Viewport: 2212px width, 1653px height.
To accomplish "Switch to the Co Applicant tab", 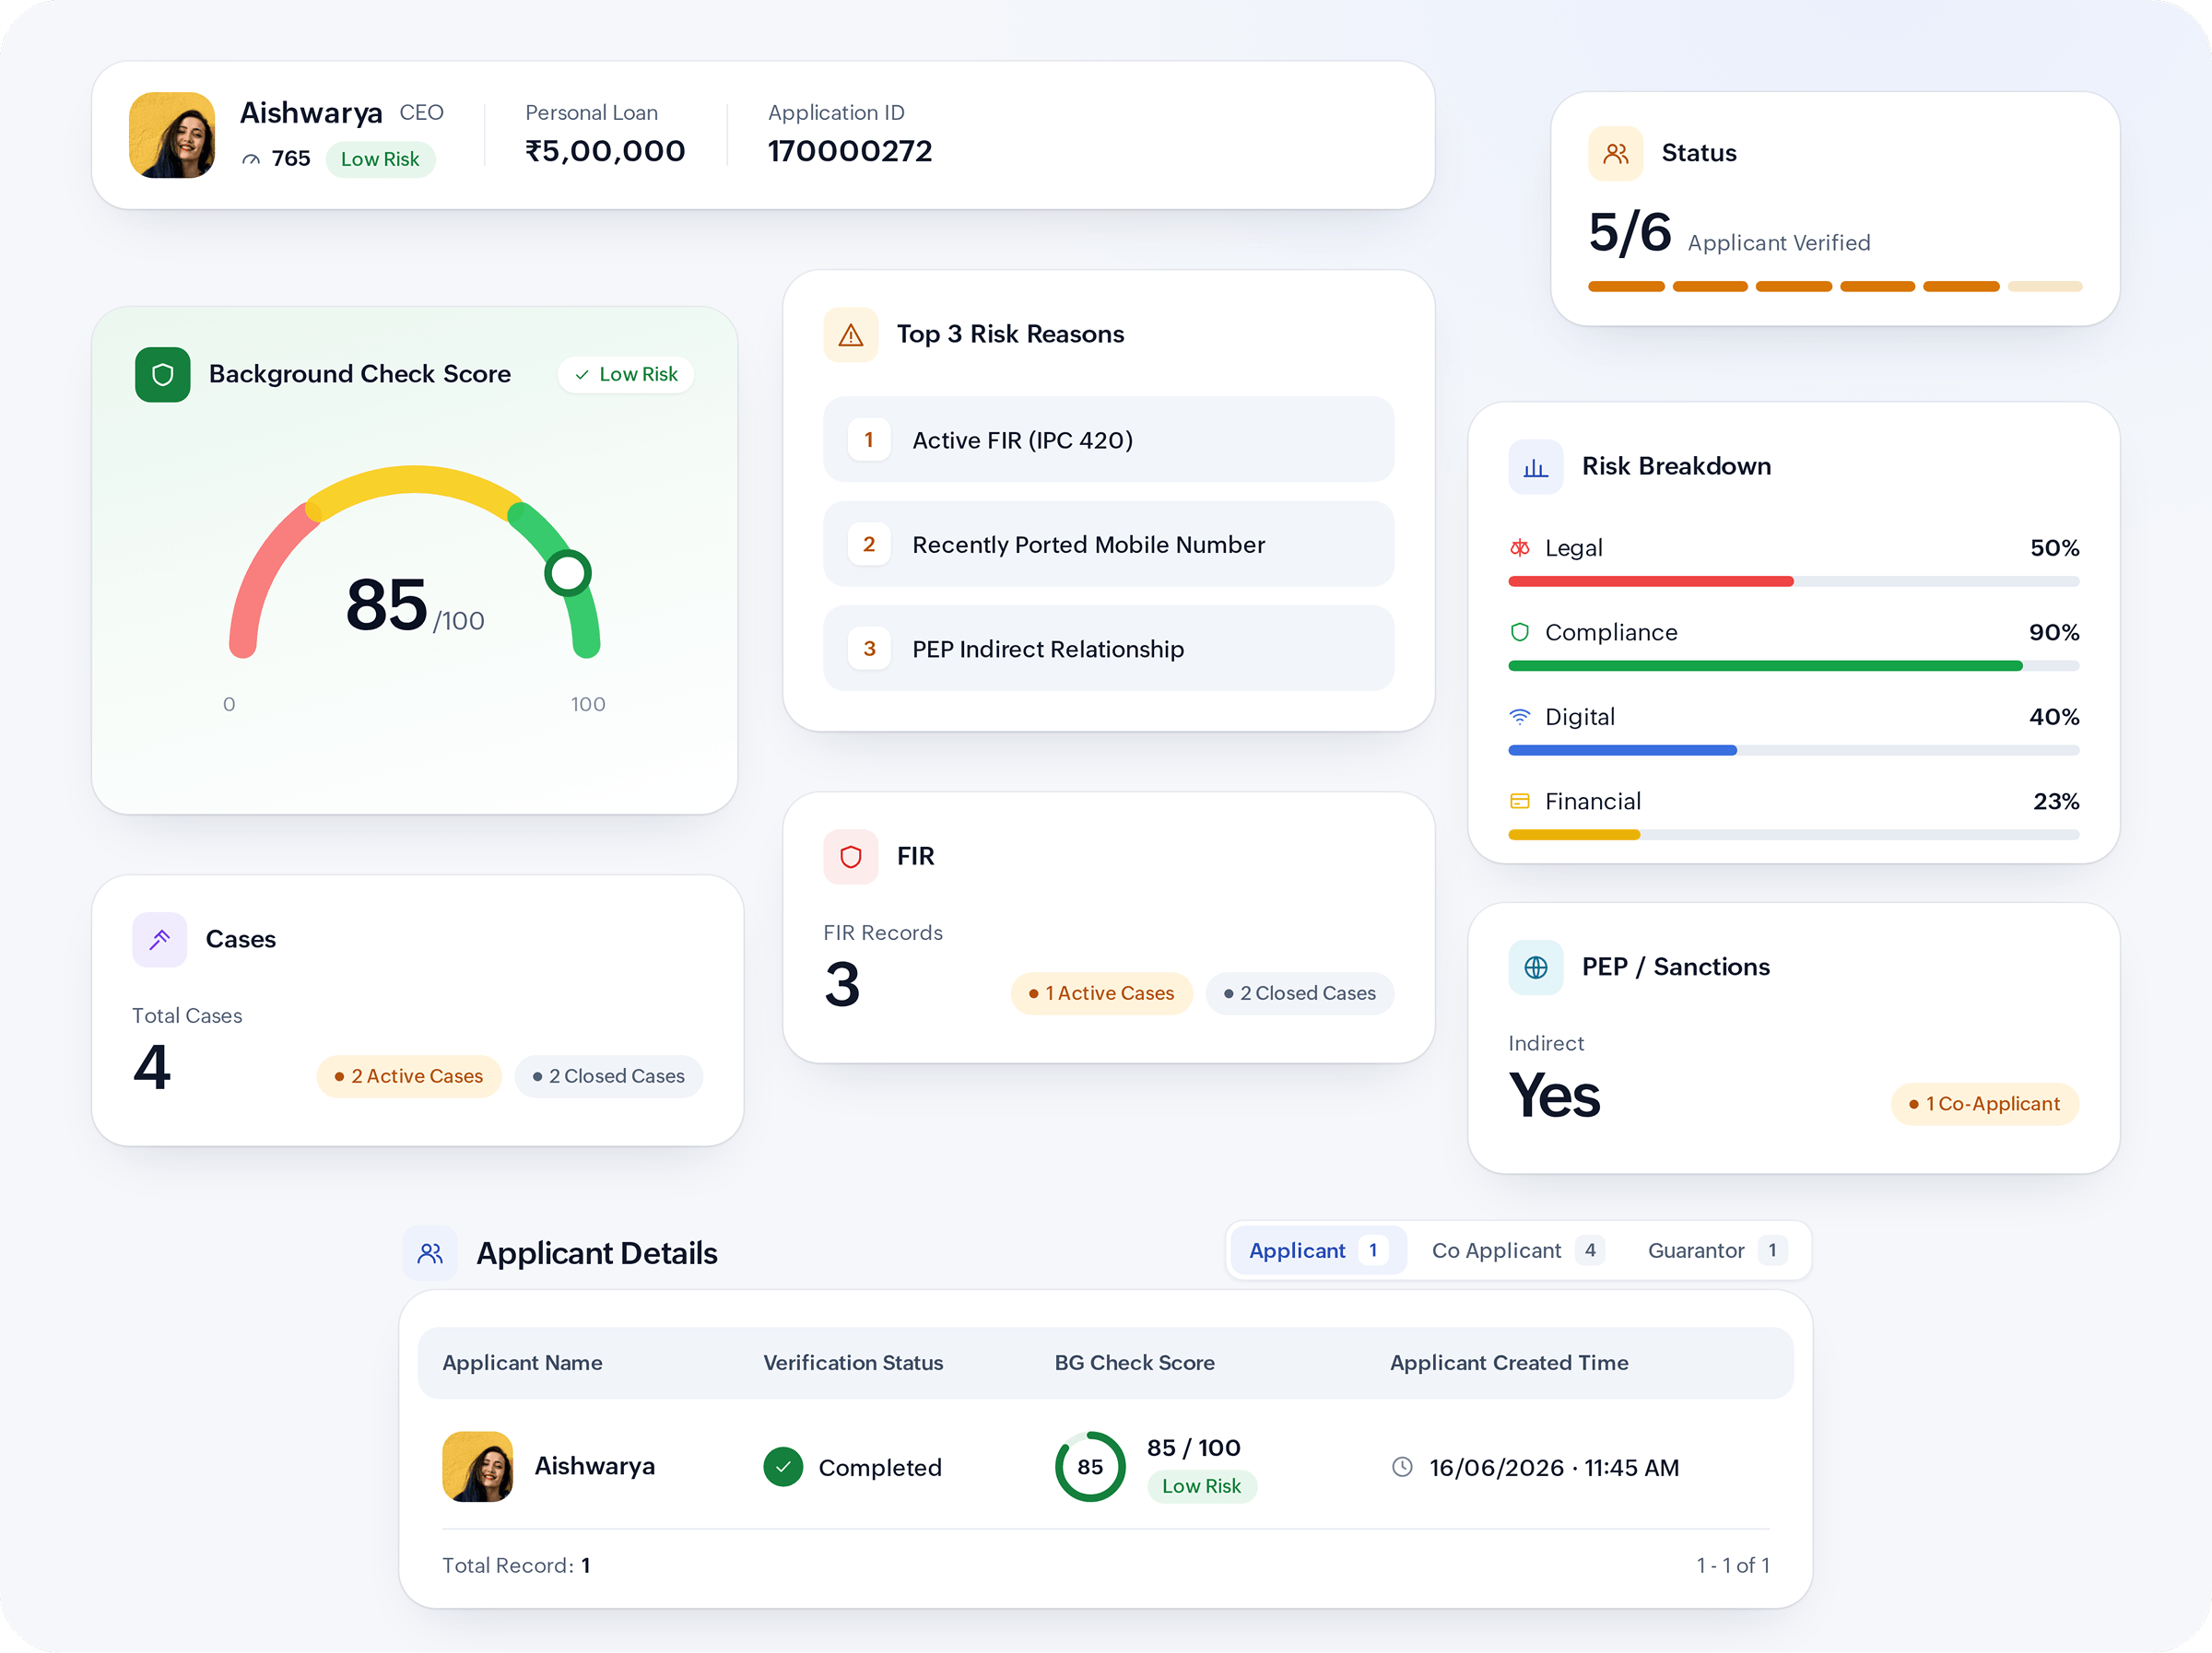I will tap(1517, 1250).
